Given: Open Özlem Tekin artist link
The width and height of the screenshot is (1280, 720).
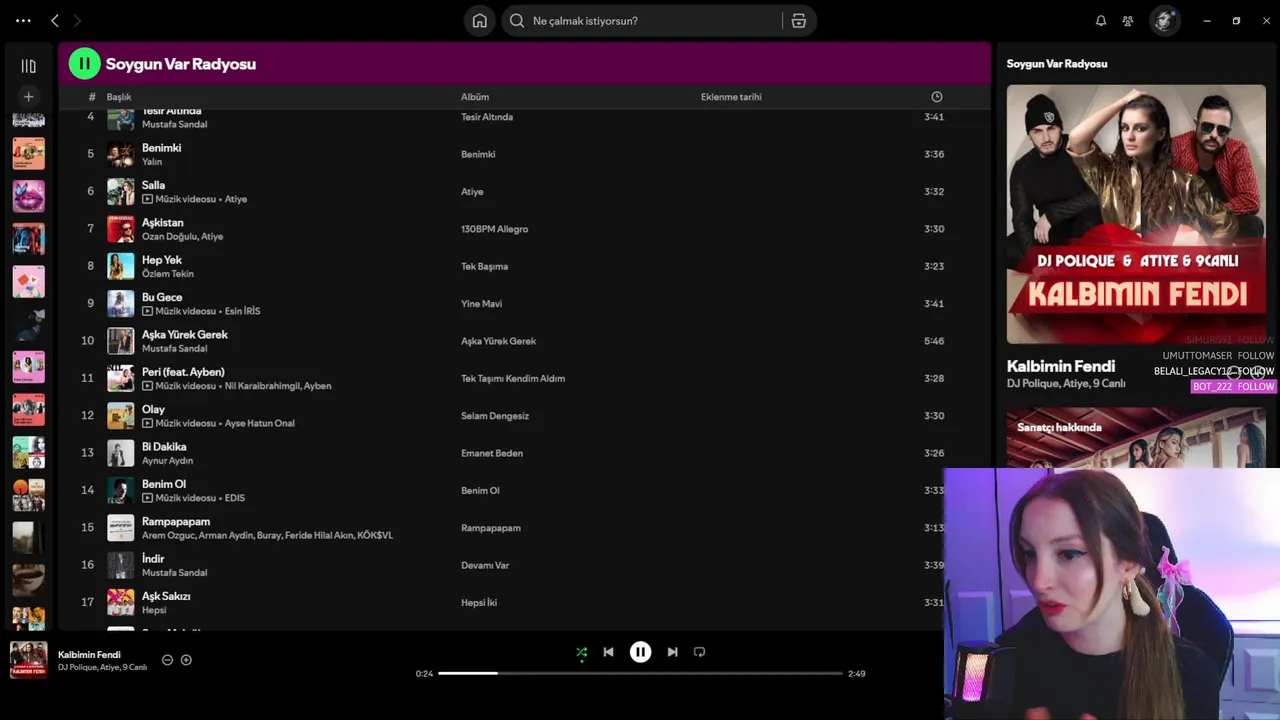Looking at the screenshot, I should click(168, 274).
